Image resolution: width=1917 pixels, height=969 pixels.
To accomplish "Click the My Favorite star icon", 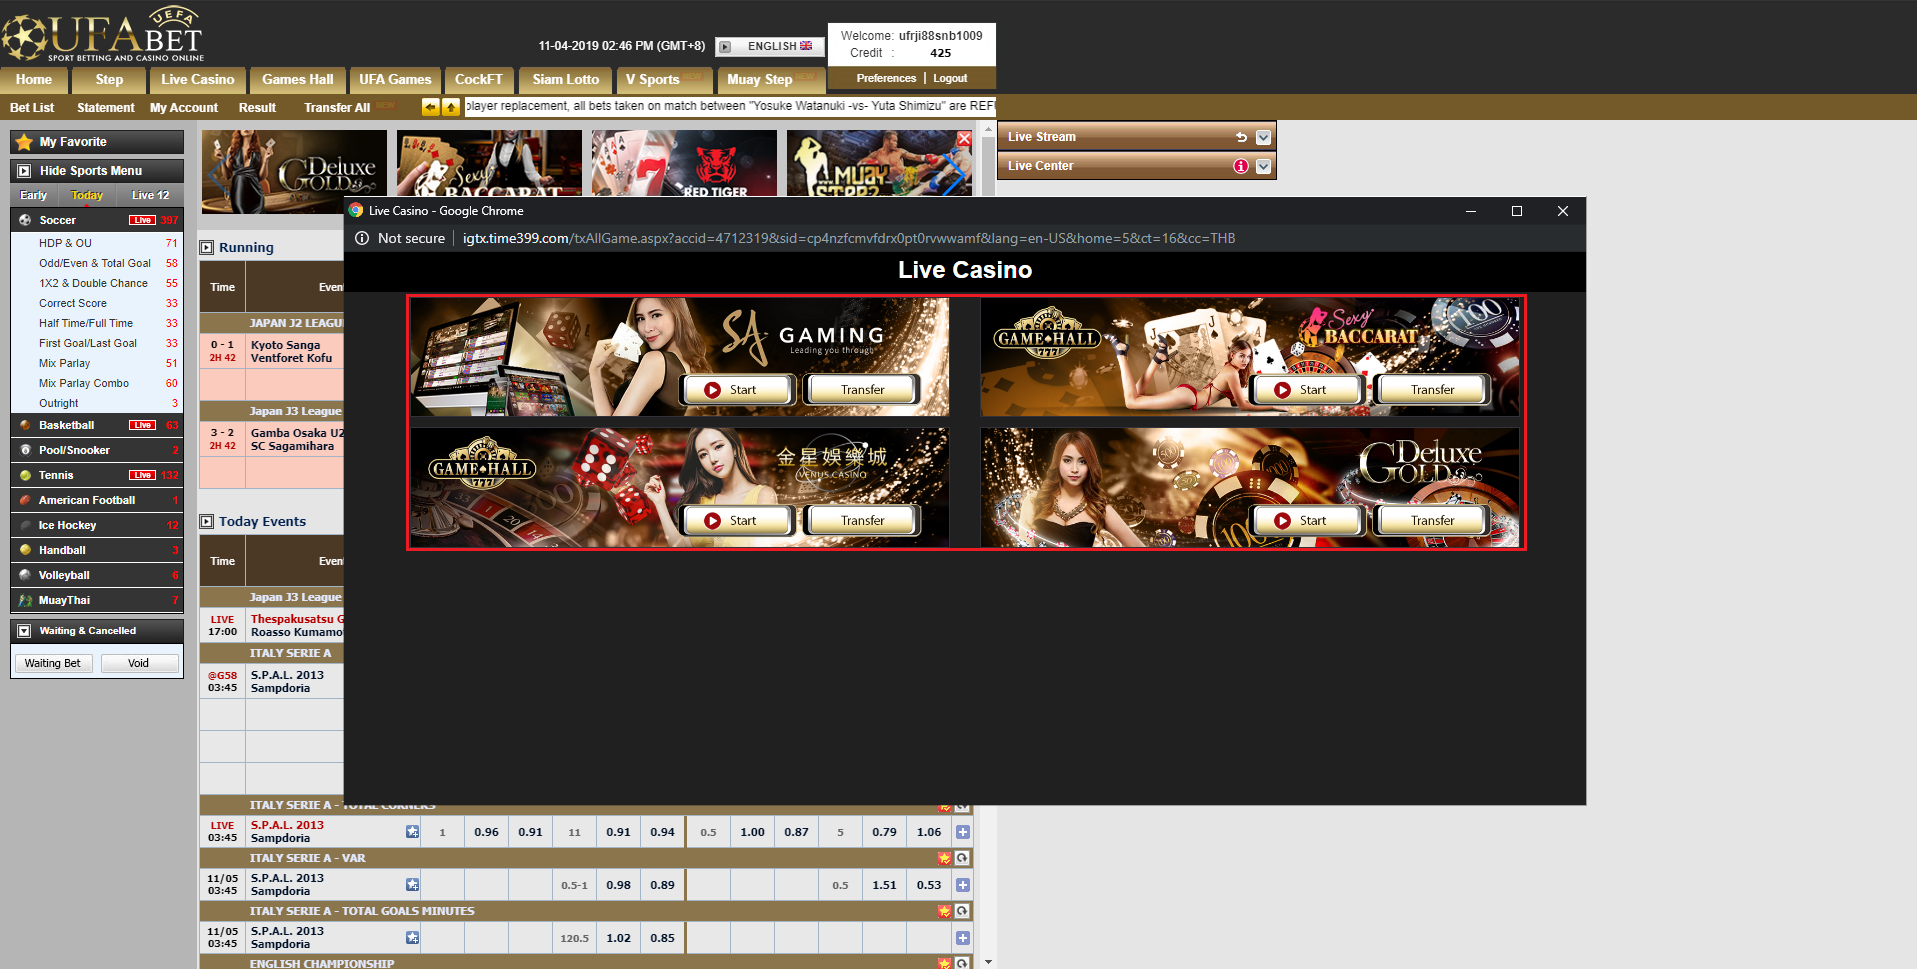I will [x=25, y=142].
